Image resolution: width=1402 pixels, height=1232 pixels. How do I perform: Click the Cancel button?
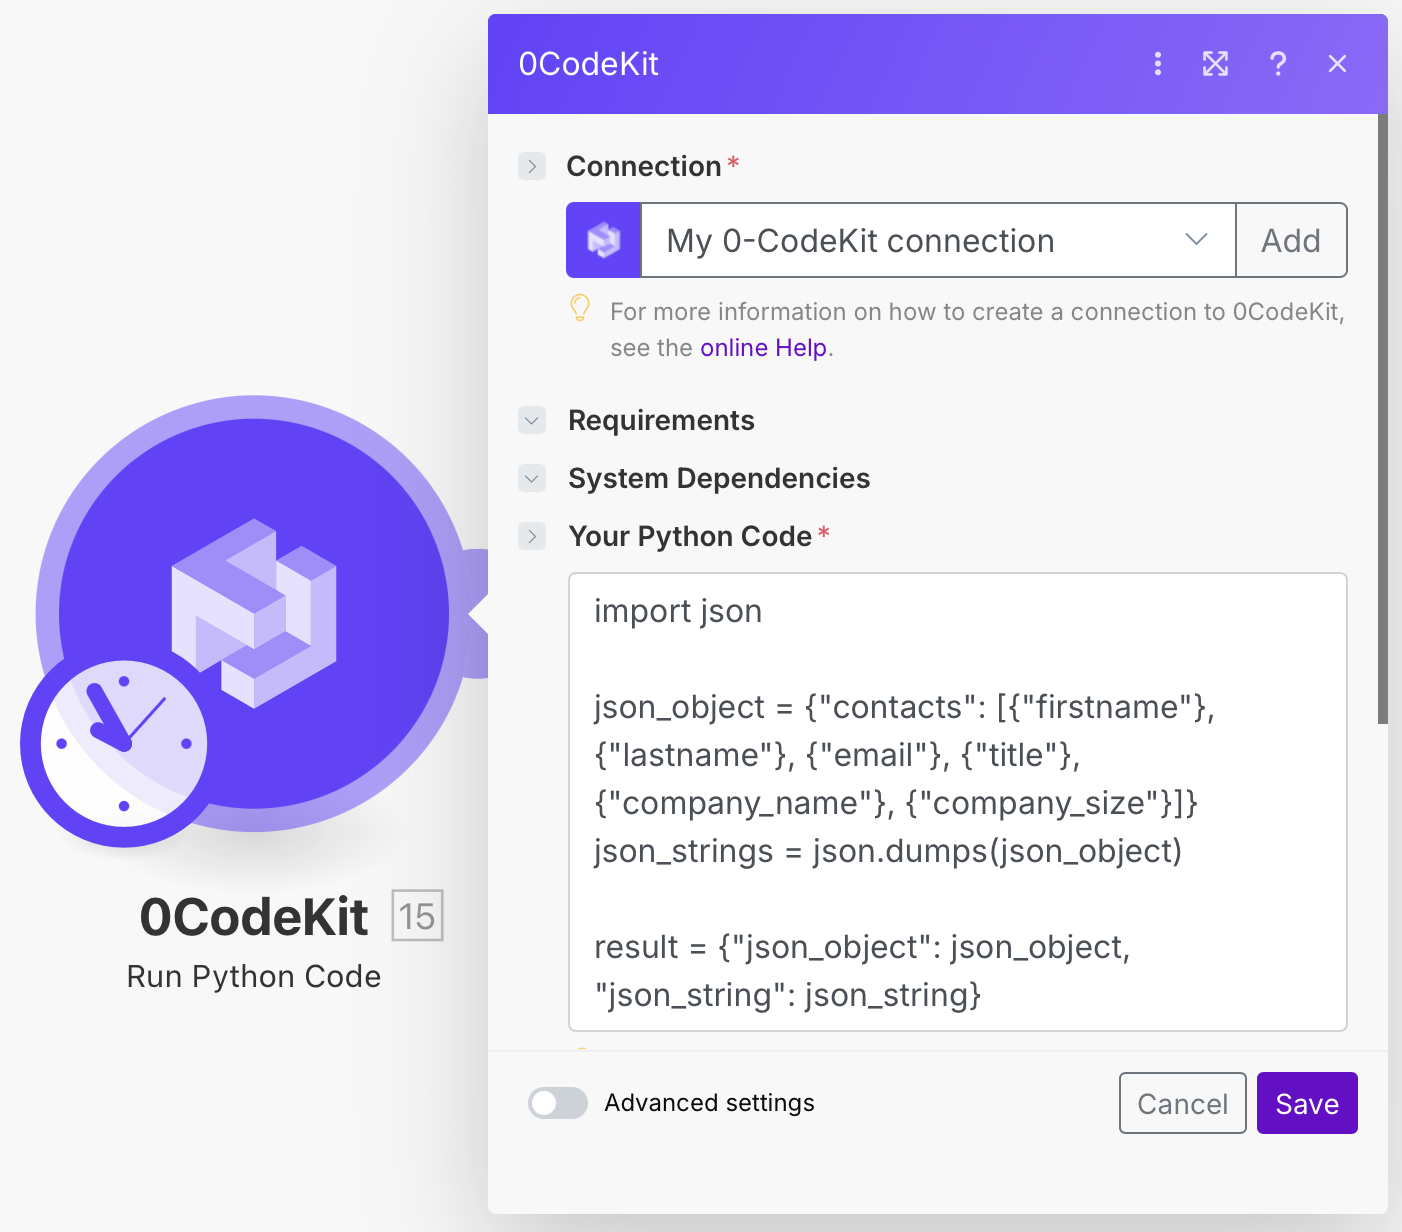(1183, 1103)
